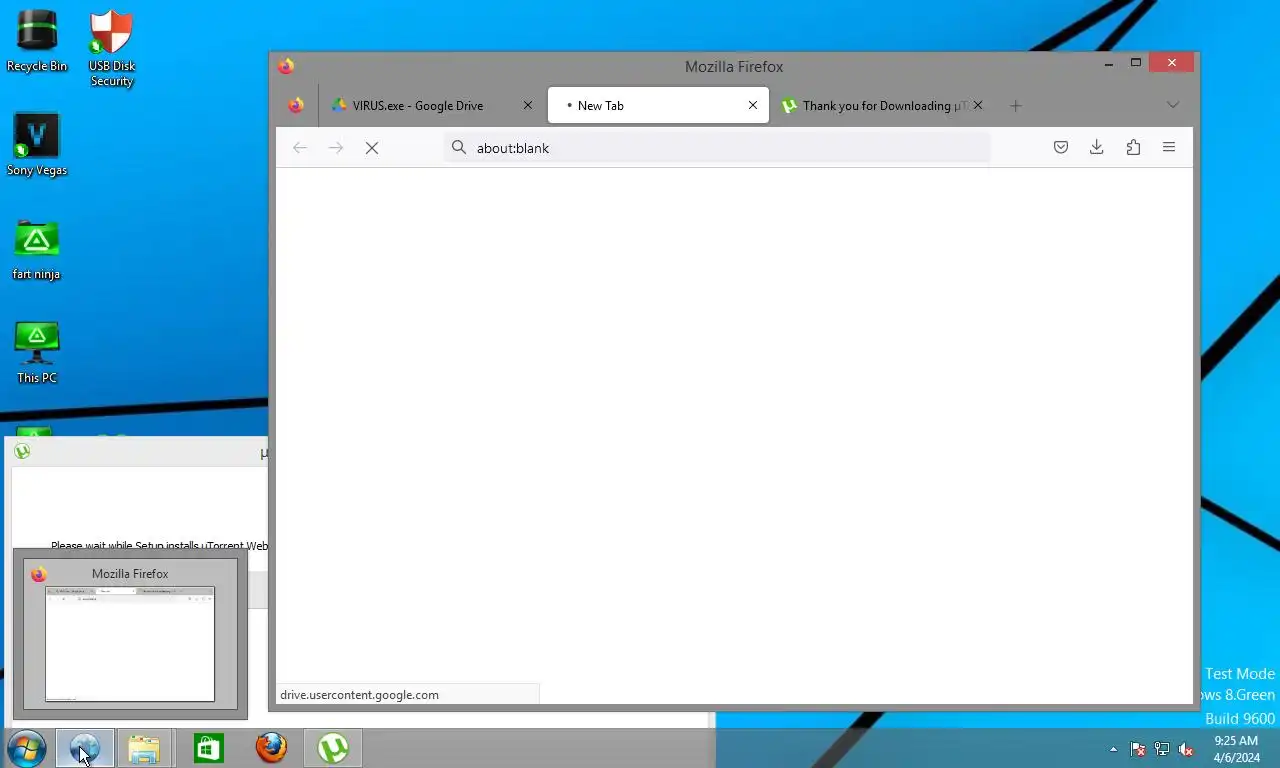Click the µTorrent installer window title icon

[22, 451]
